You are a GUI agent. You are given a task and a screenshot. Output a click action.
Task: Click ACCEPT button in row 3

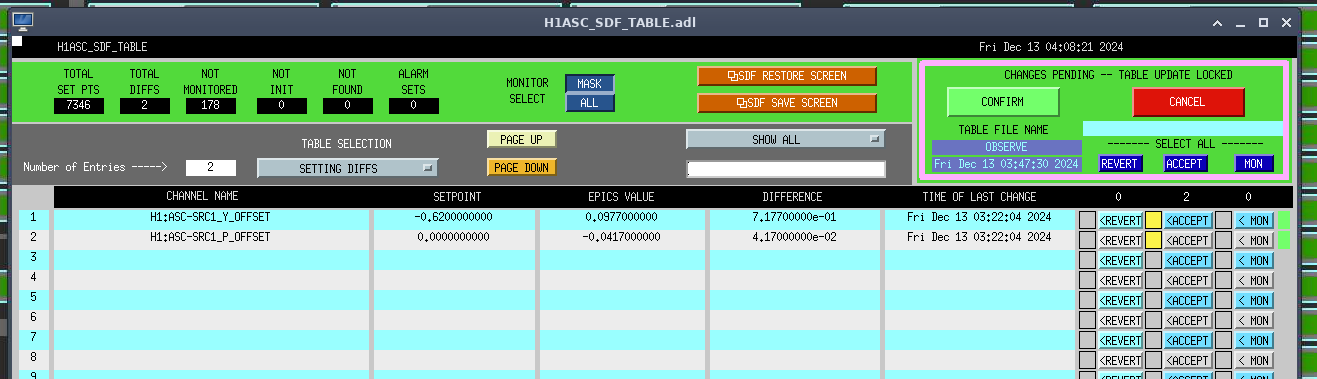click(1188, 260)
